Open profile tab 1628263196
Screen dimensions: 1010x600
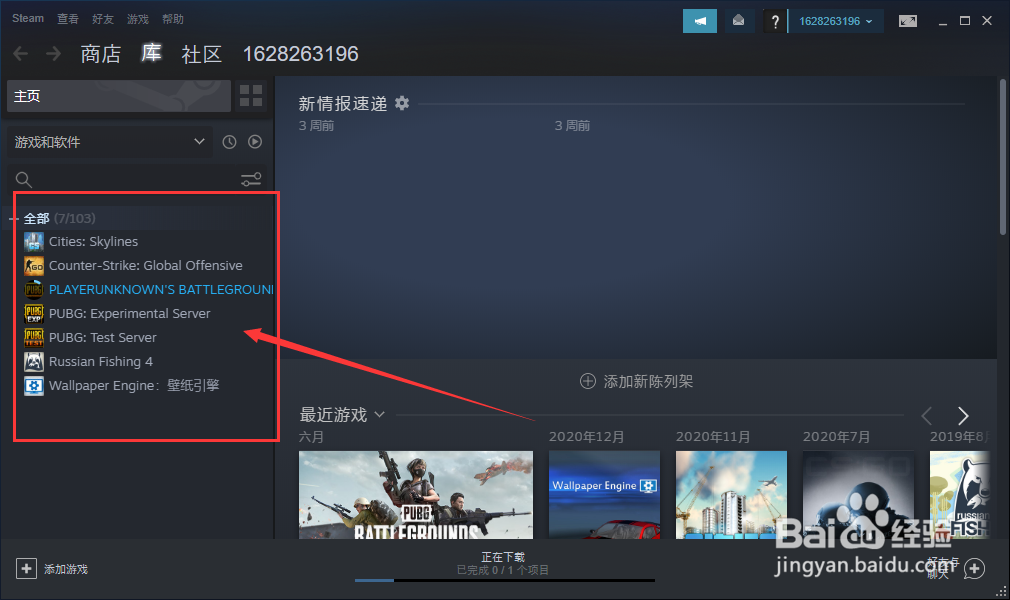click(x=300, y=54)
